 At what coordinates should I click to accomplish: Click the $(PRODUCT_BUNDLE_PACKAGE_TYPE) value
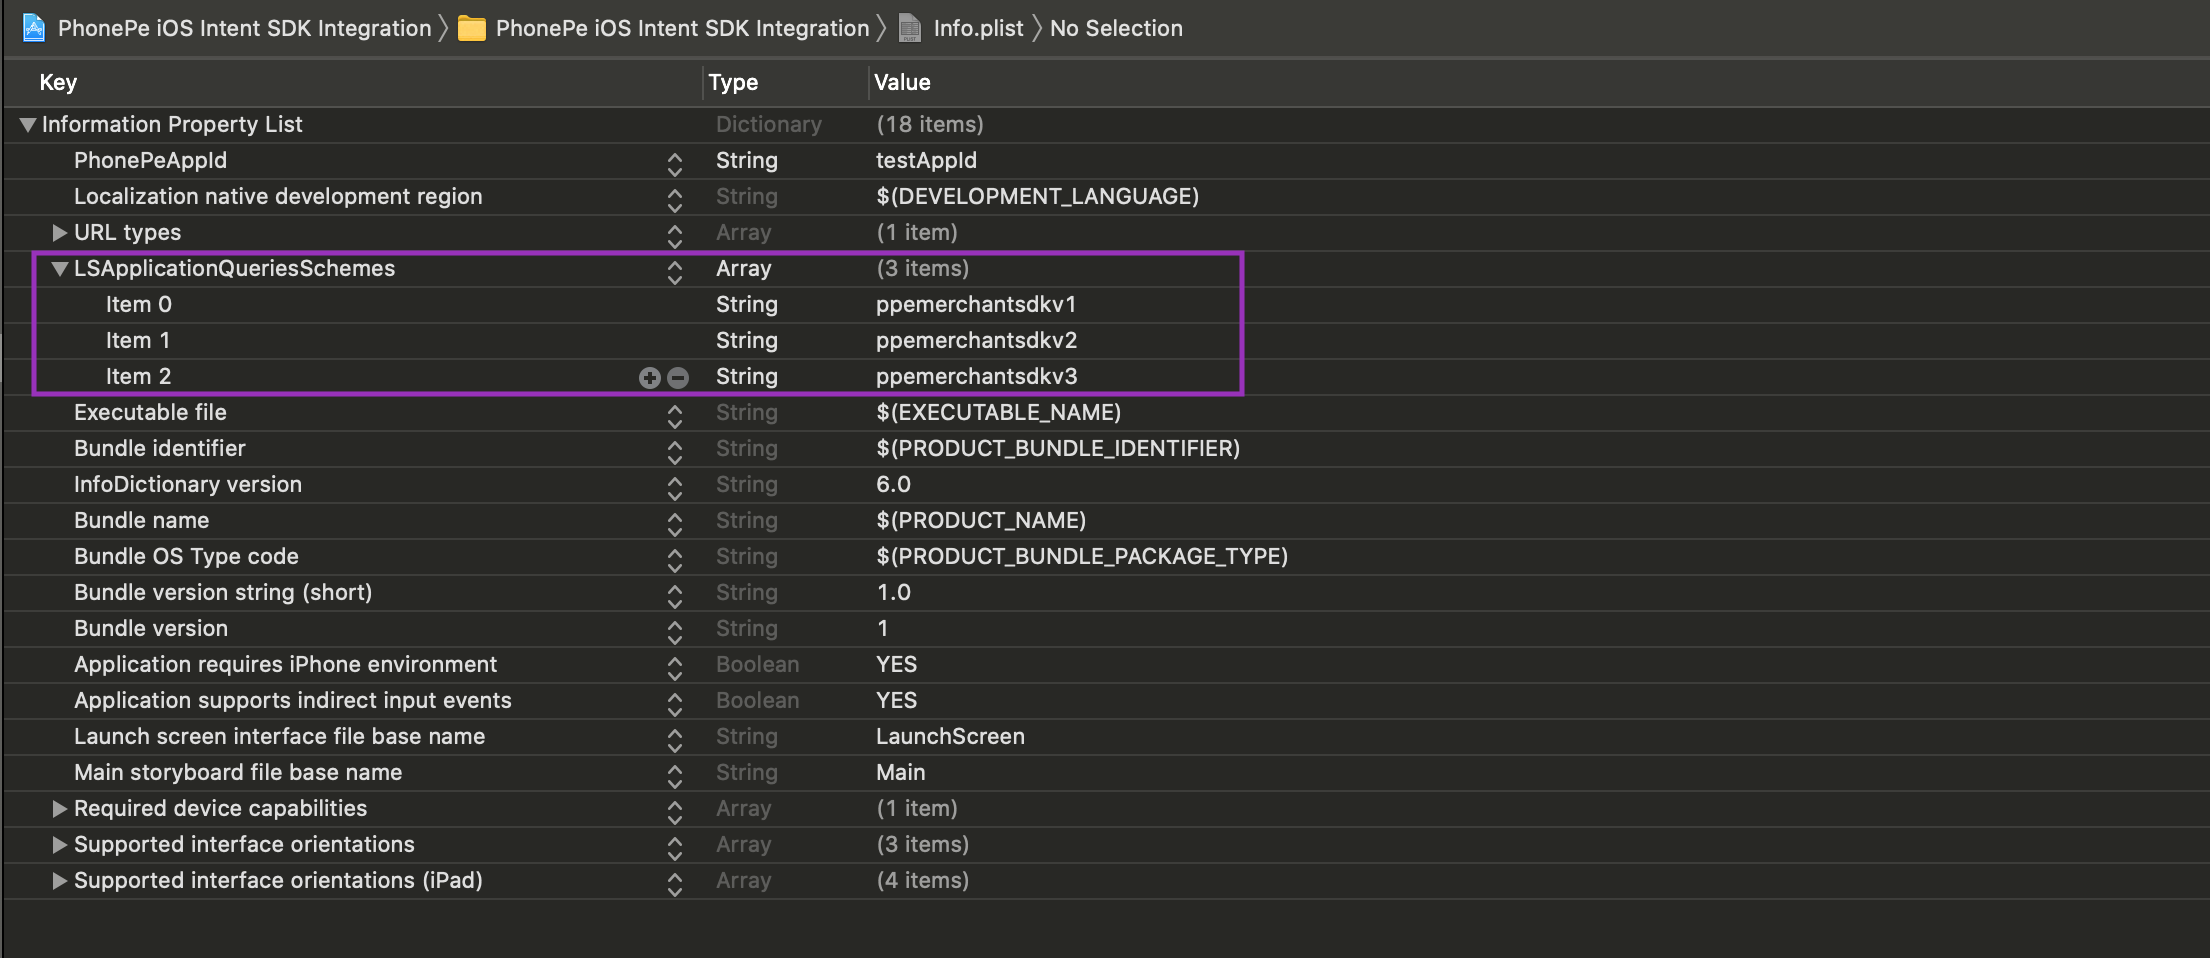click(x=1082, y=557)
